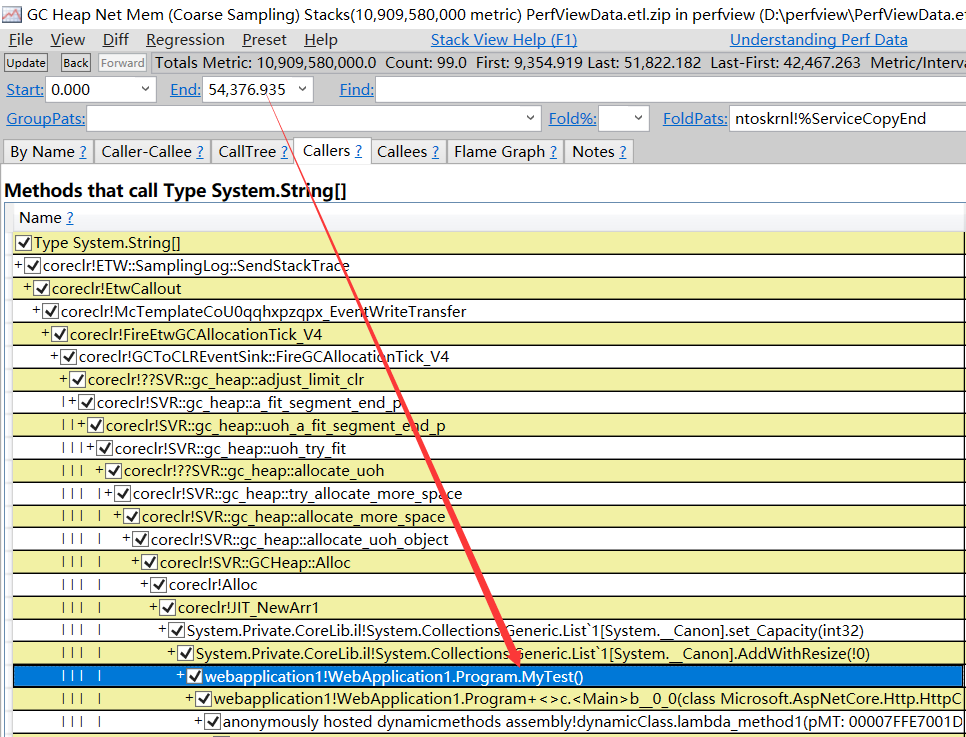Open the Regression menu
This screenshot has width=966, height=737.
click(185, 40)
